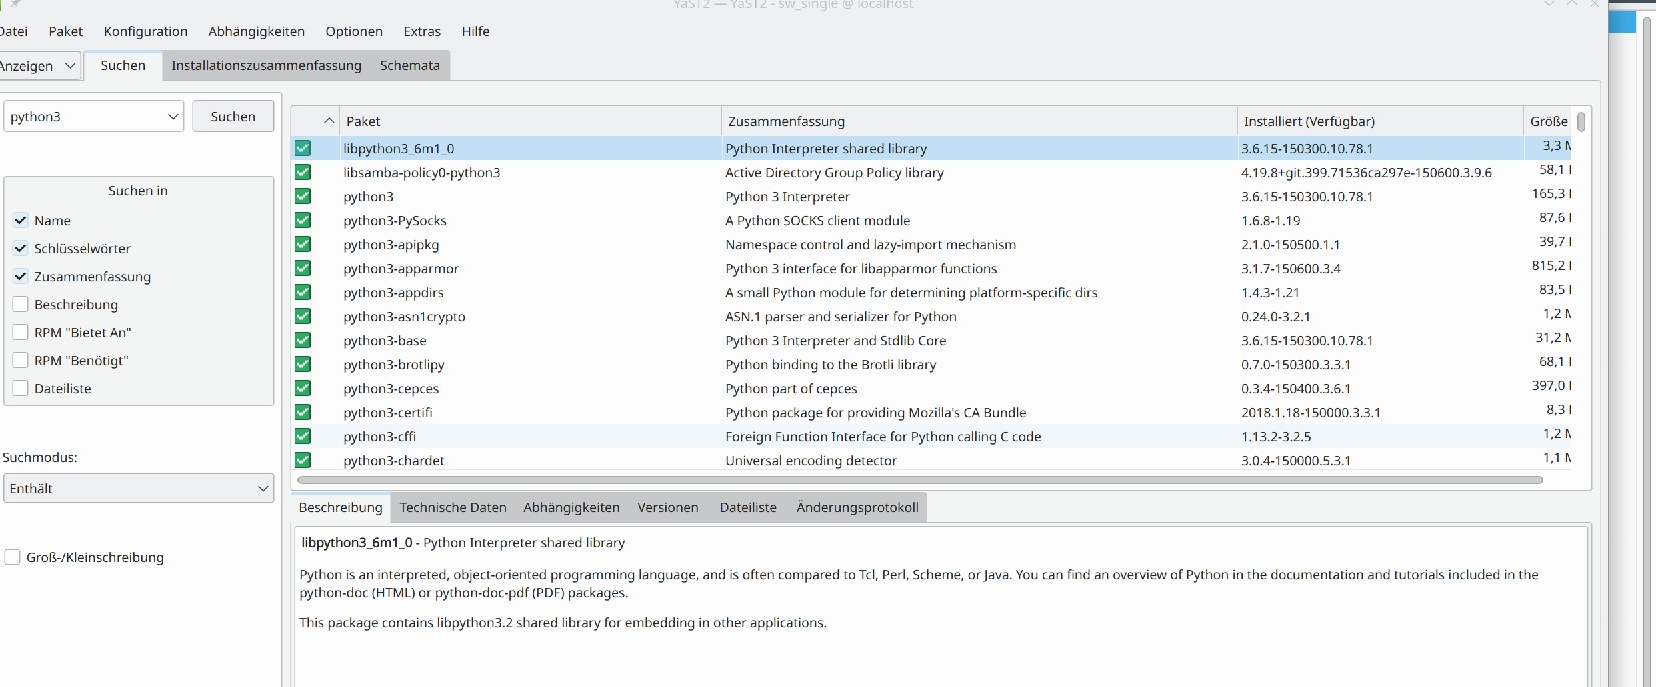The image size is (1656, 687).
Task: Click status icon next to python3-PySocks
Action: tap(303, 220)
